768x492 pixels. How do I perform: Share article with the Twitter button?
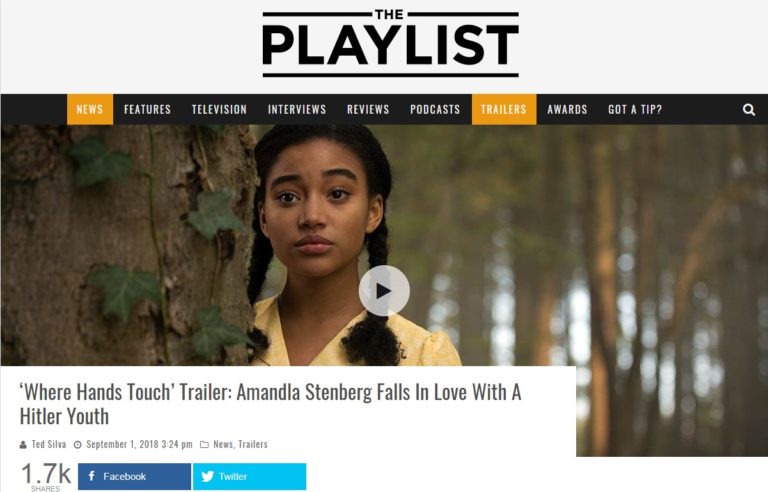(x=249, y=476)
